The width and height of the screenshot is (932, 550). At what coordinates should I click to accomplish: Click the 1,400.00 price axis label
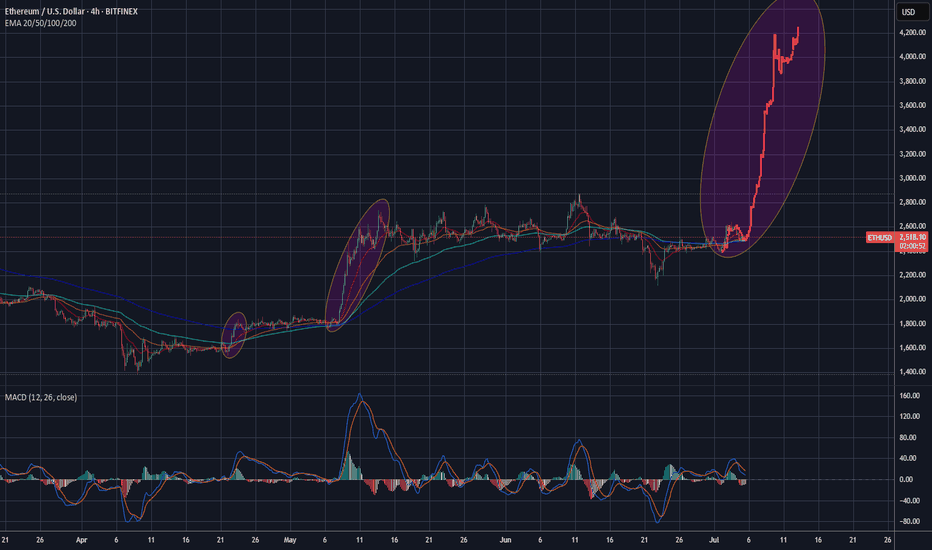[912, 372]
